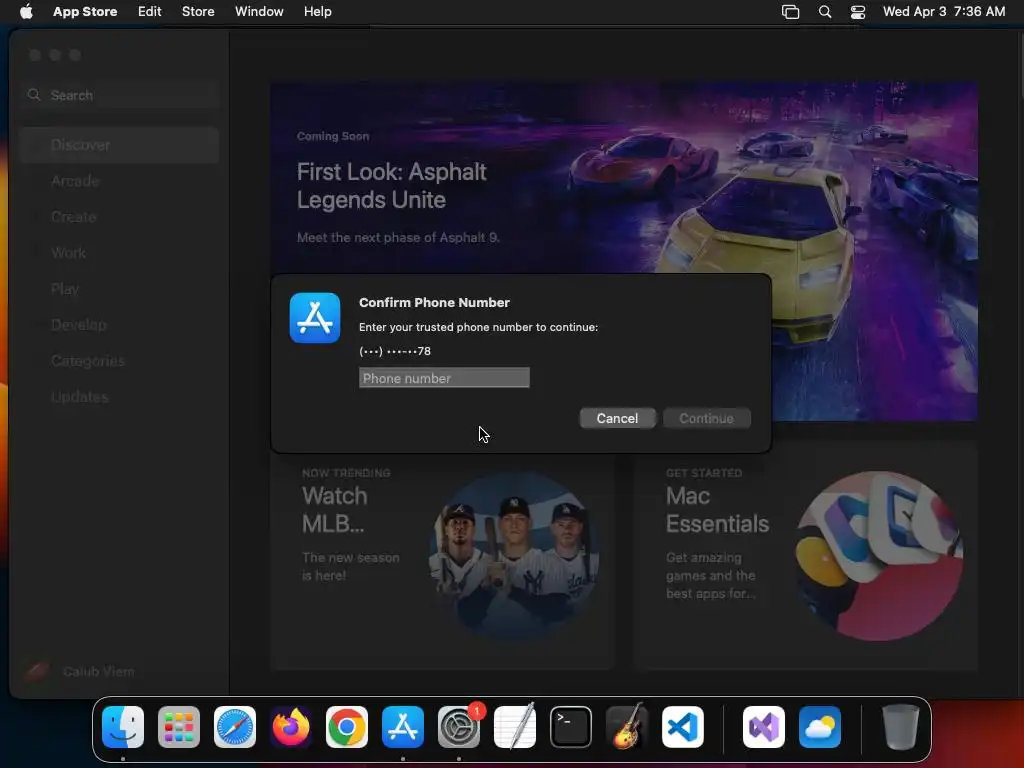The height and width of the screenshot is (768, 1024).
Task: Select the Develop sidebar item
Action: [x=120, y=325]
